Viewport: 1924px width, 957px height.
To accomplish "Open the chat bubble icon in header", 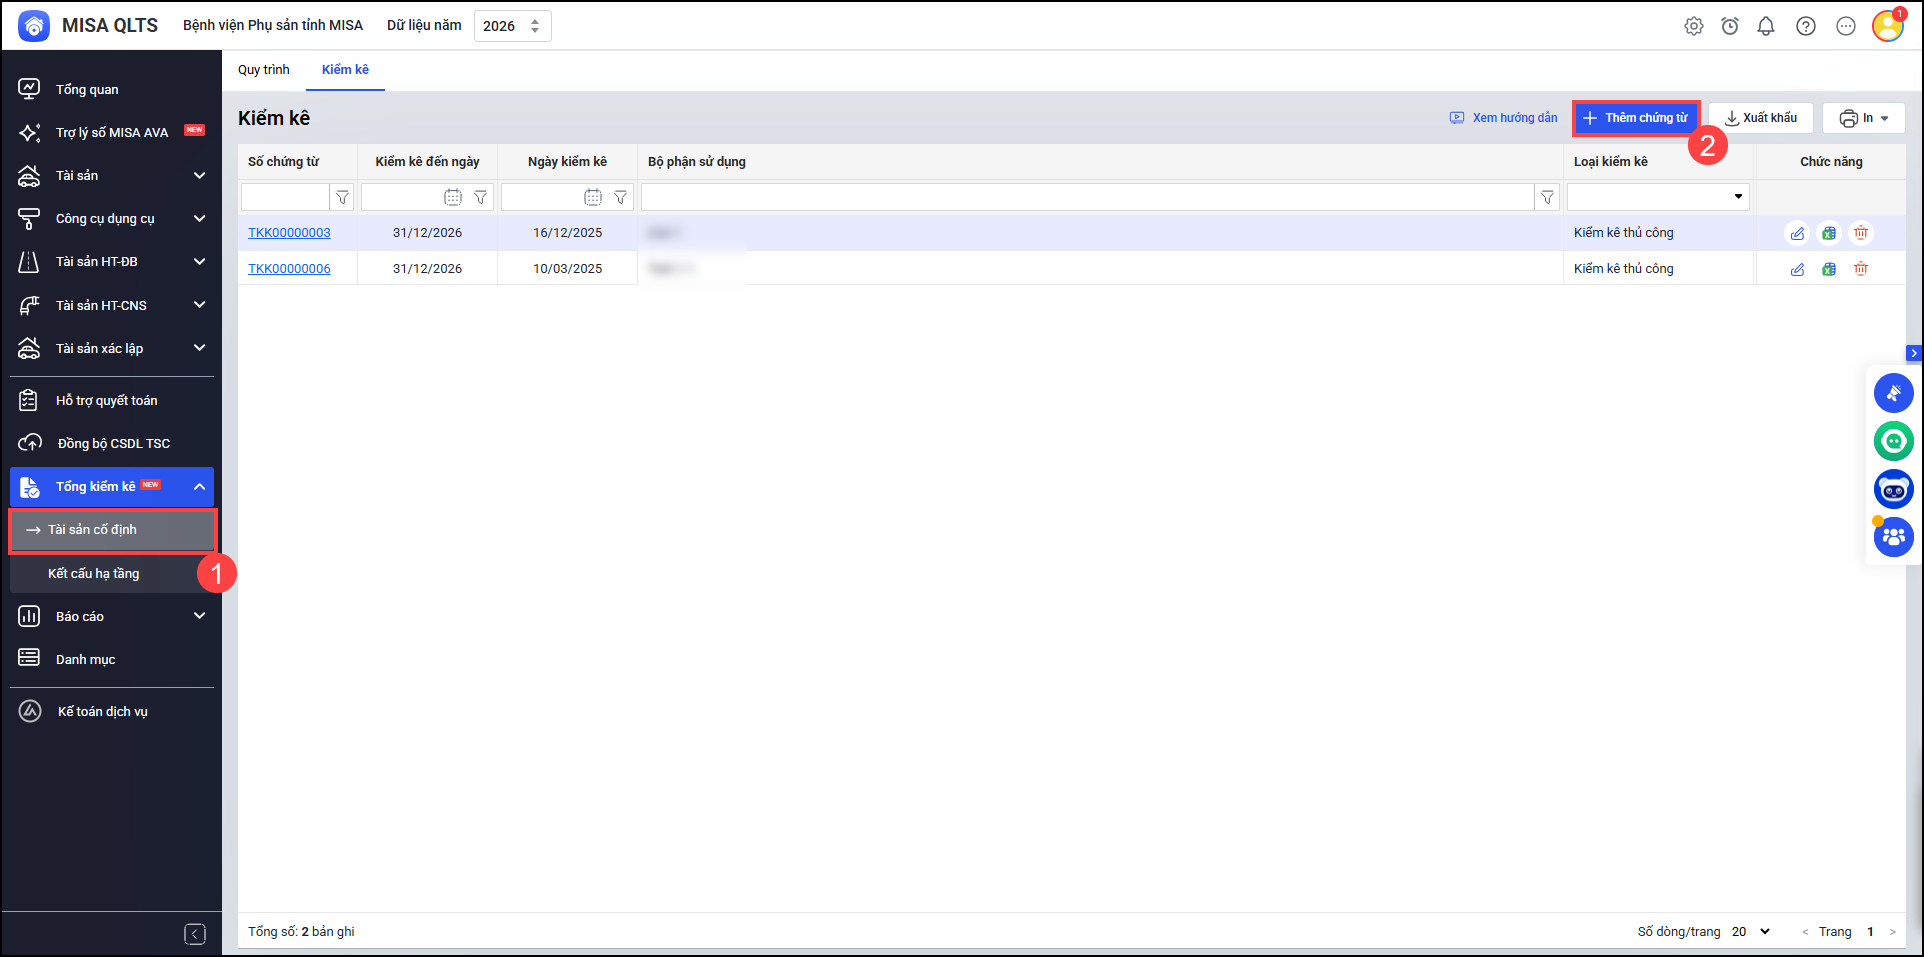I will (1846, 26).
